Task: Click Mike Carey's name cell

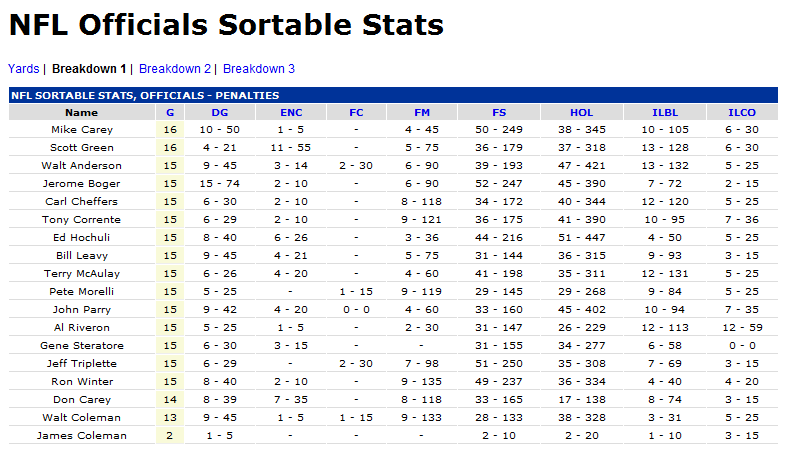Action: coord(81,130)
